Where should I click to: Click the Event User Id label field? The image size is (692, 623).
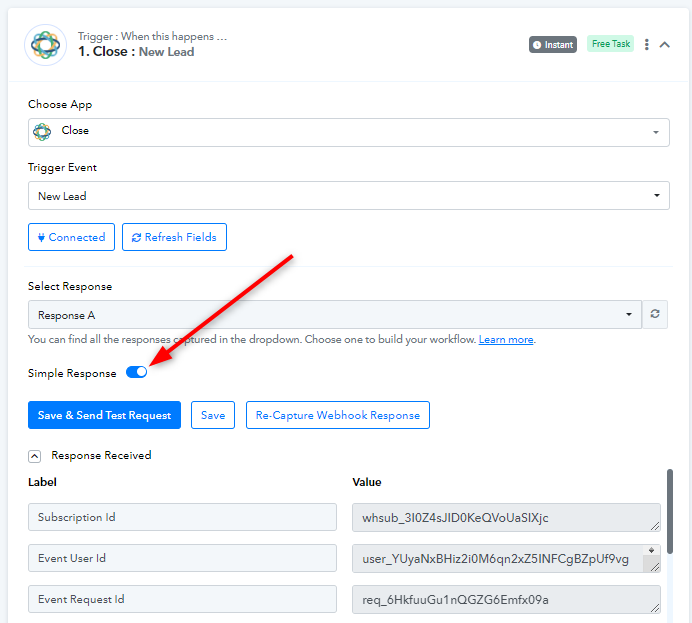(x=182, y=558)
